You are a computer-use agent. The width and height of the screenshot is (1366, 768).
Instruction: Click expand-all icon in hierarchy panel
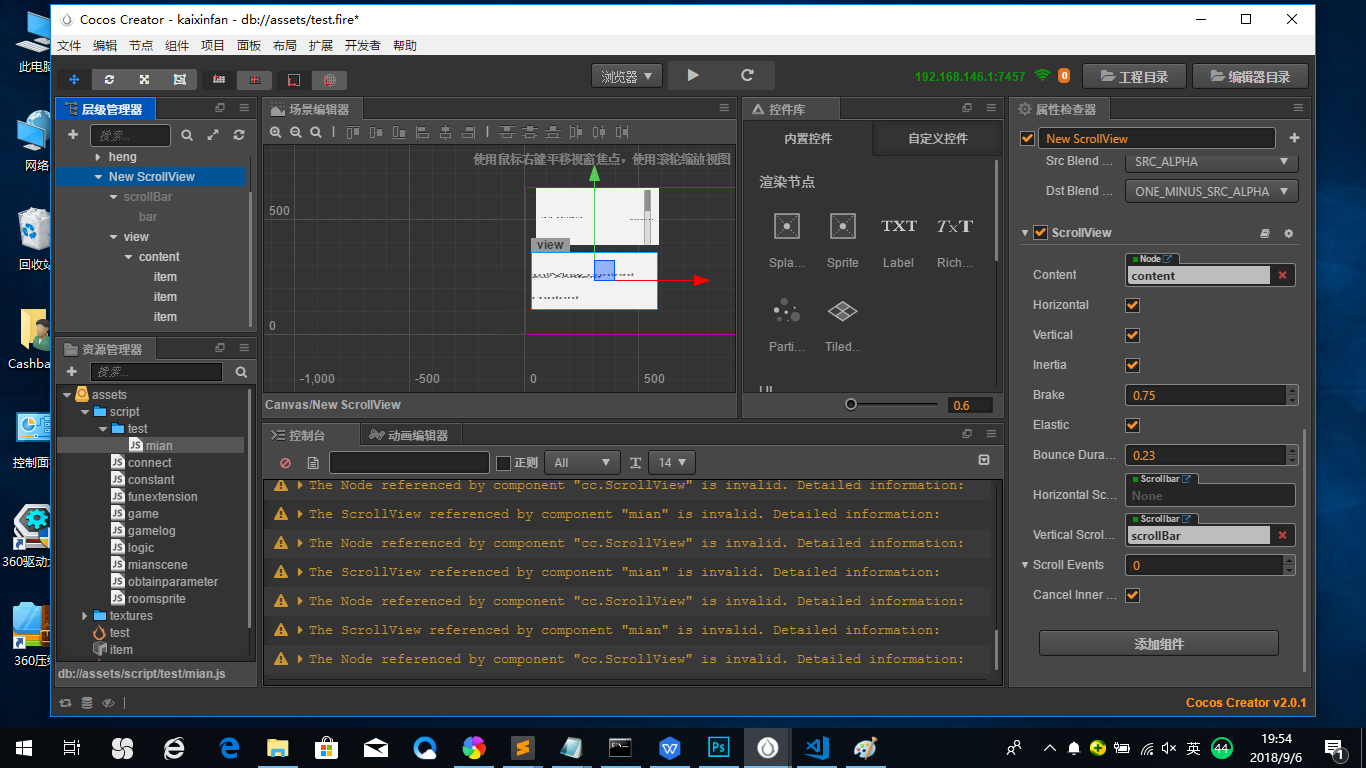pos(213,135)
